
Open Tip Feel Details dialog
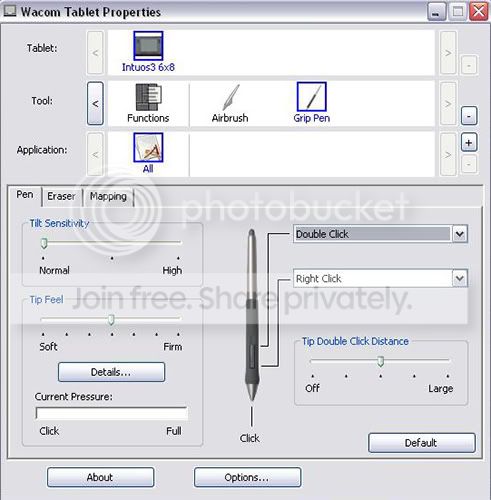(x=111, y=372)
